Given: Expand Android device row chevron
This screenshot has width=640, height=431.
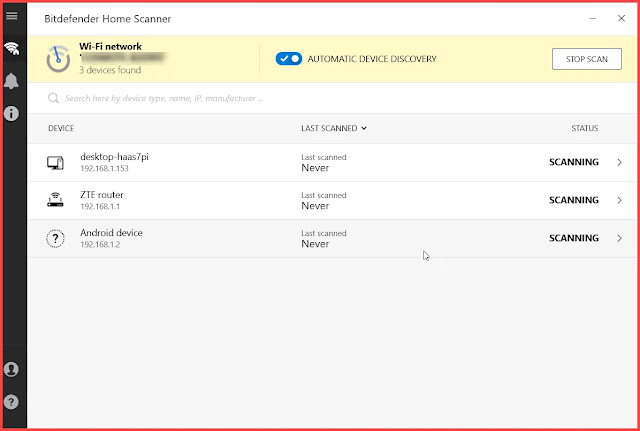Looking at the screenshot, I should (620, 238).
